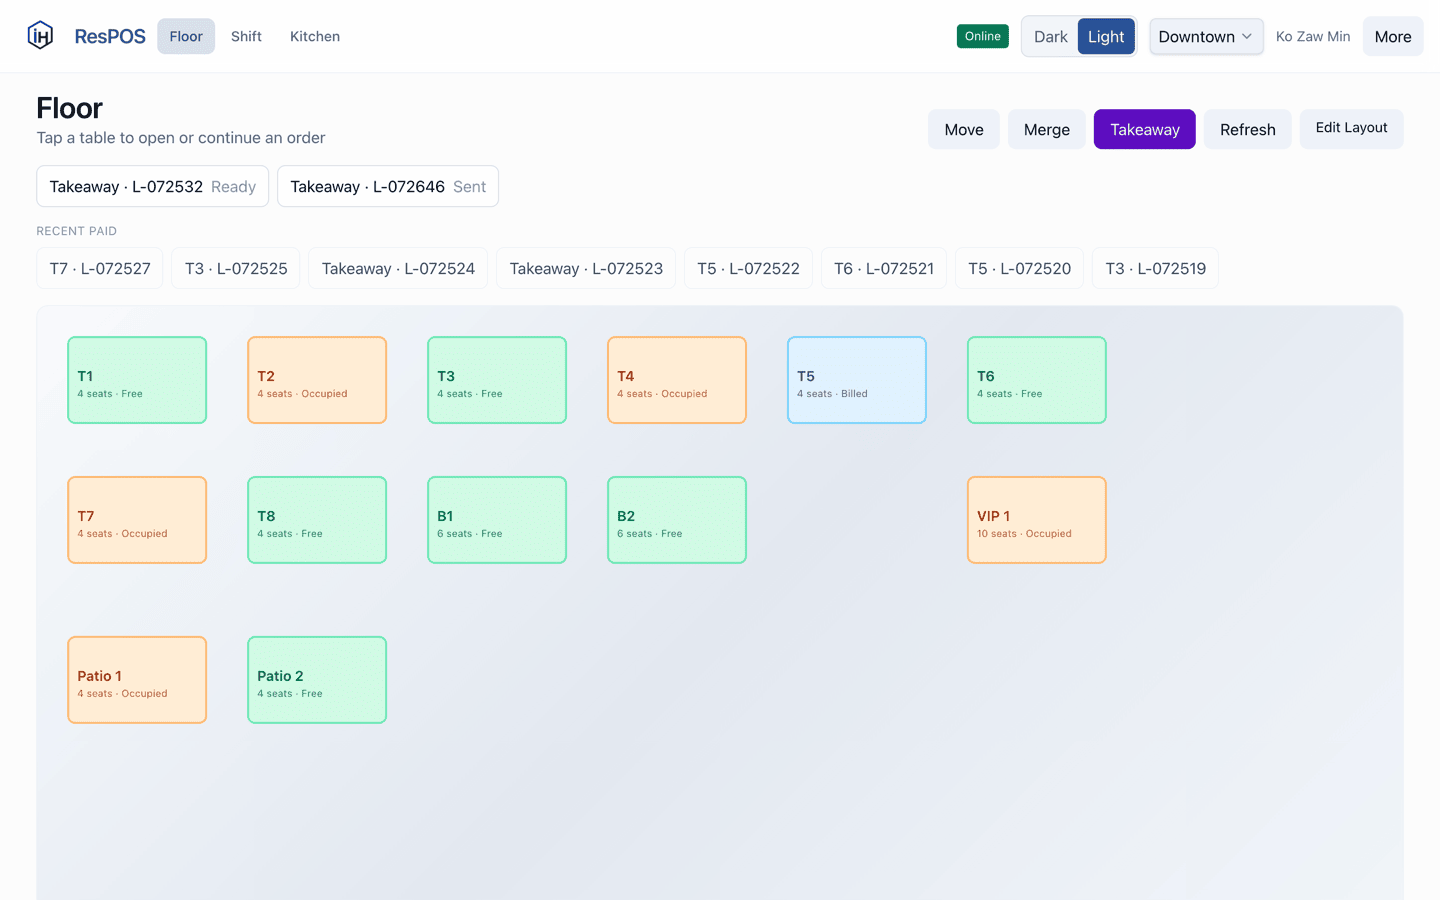Open the More menu
Screen dimensions: 1440x900
1393,37
